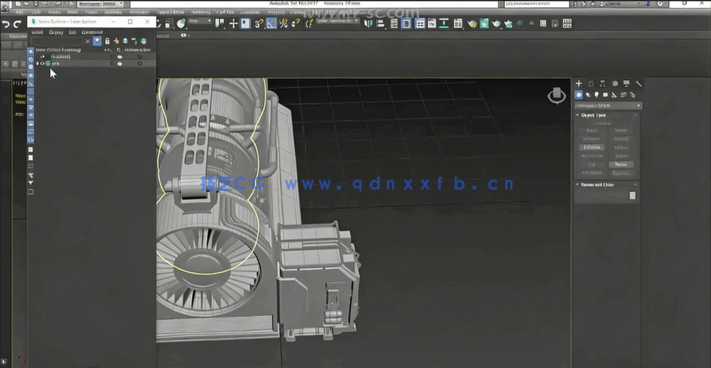This screenshot has width=711, height=368.
Task: Click the Scatter object type button
Action: click(x=621, y=131)
